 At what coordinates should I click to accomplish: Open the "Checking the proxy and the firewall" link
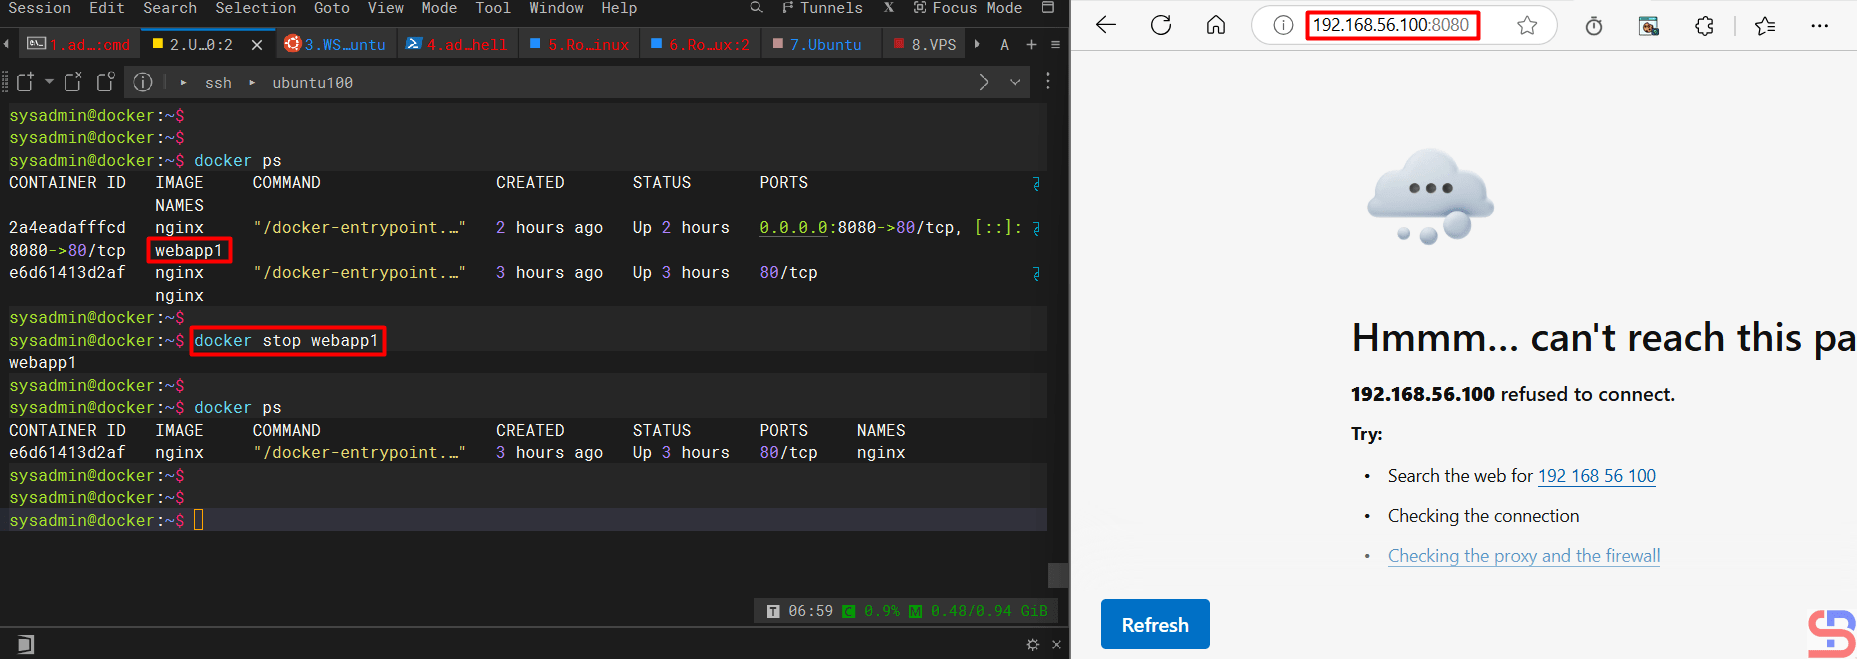1523,556
